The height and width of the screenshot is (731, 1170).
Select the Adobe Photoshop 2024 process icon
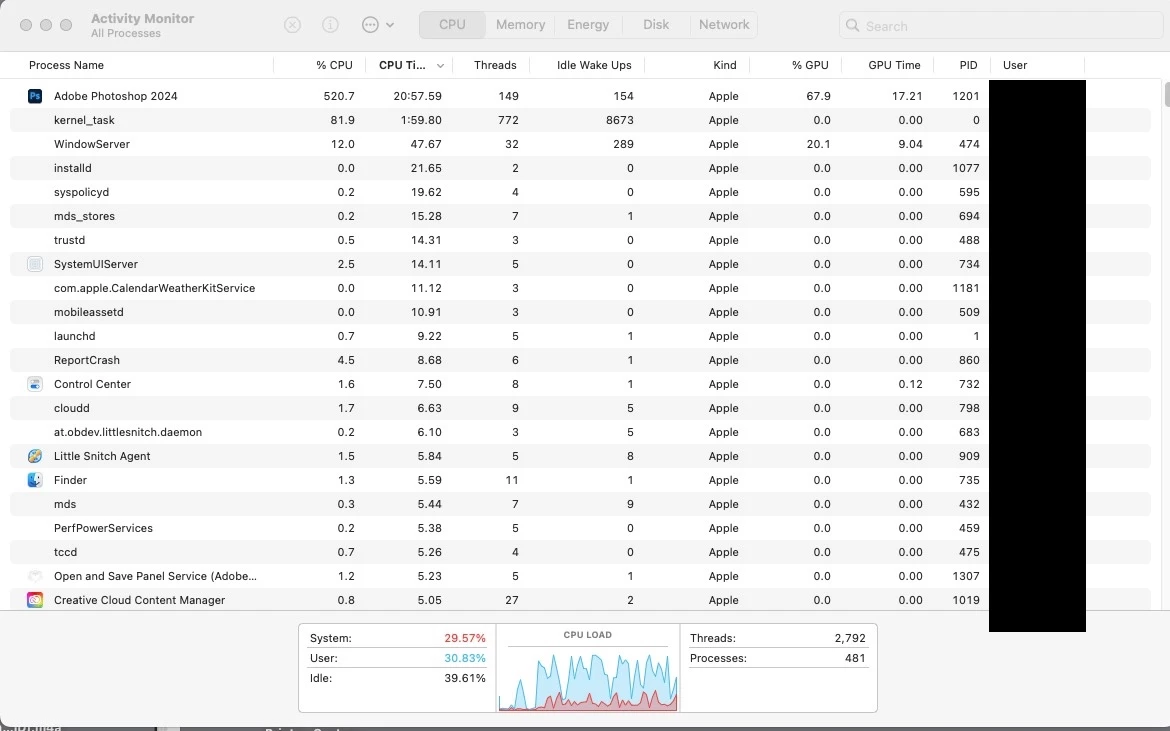(35, 95)
